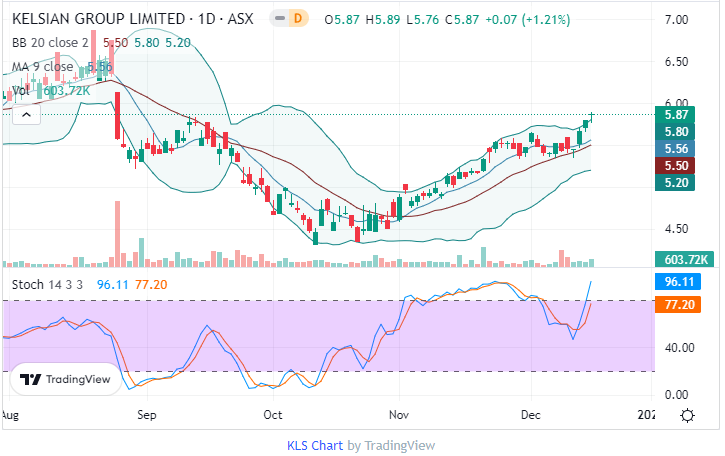Select the BB 20 close 2 indicator legend
This screenshot has width=725, height=456.
[x=54, y=43]
